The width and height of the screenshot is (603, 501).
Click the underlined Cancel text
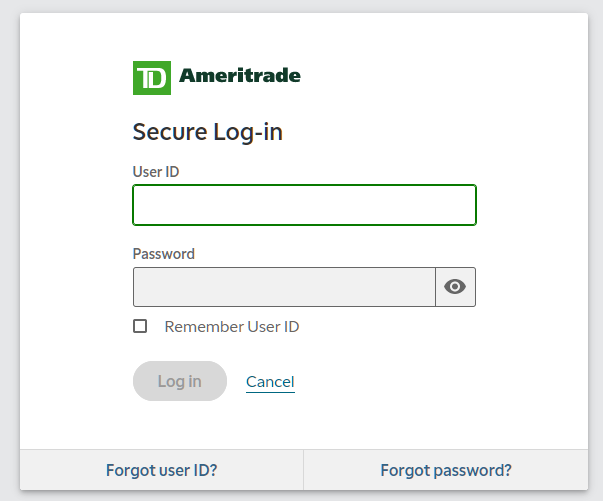click(x=270, y=381)
